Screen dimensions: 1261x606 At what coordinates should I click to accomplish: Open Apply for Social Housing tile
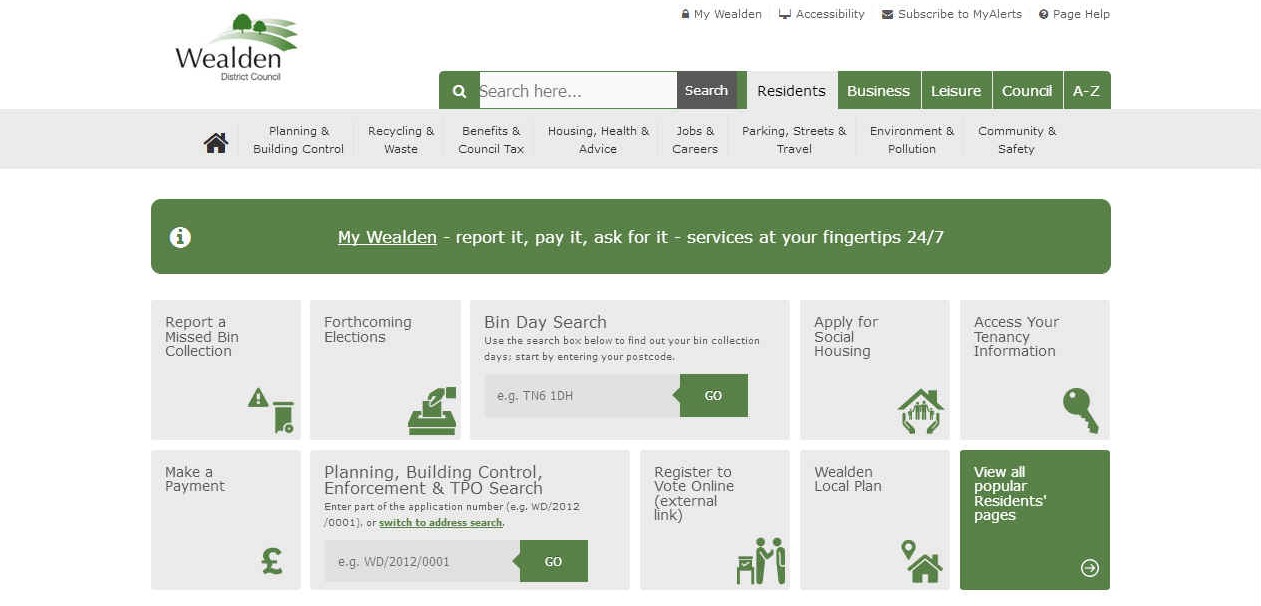click(x=875, y=370)
